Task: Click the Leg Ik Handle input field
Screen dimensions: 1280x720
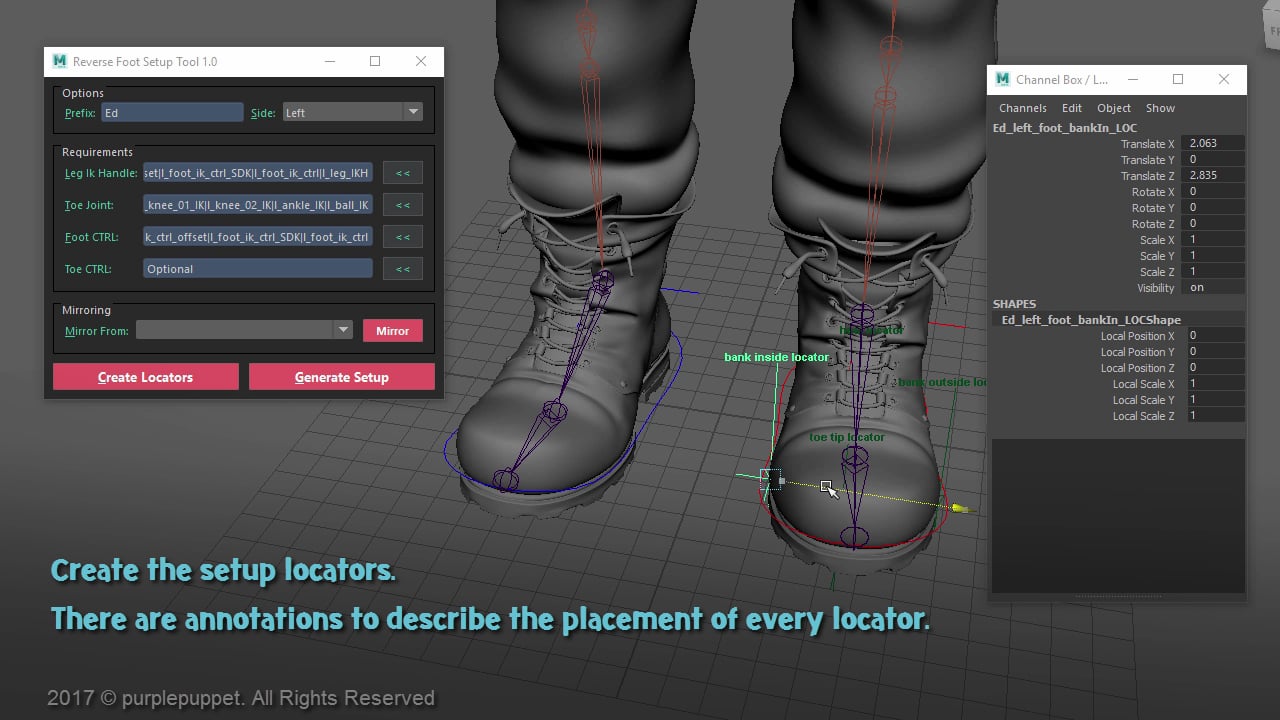Action: 257,173
